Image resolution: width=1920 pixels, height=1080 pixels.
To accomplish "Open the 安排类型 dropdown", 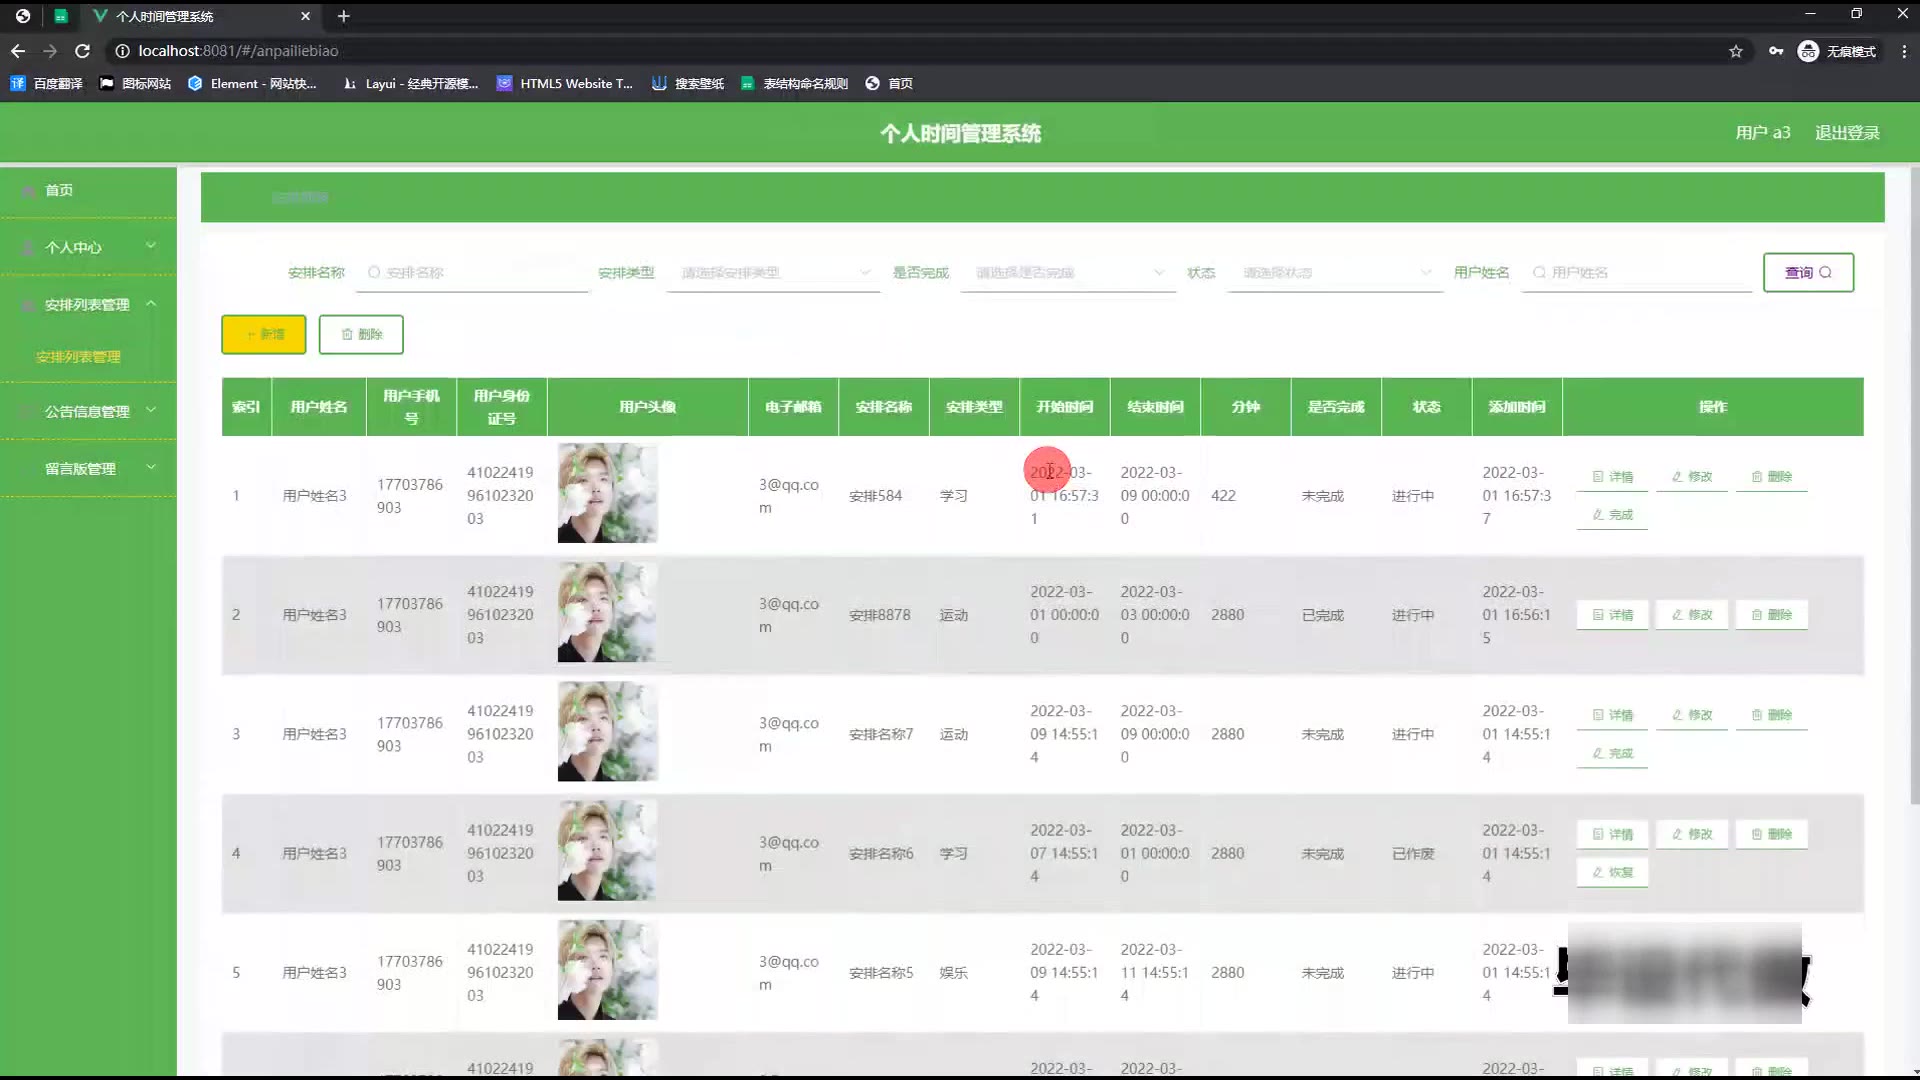I will click(x=772, y=272).
